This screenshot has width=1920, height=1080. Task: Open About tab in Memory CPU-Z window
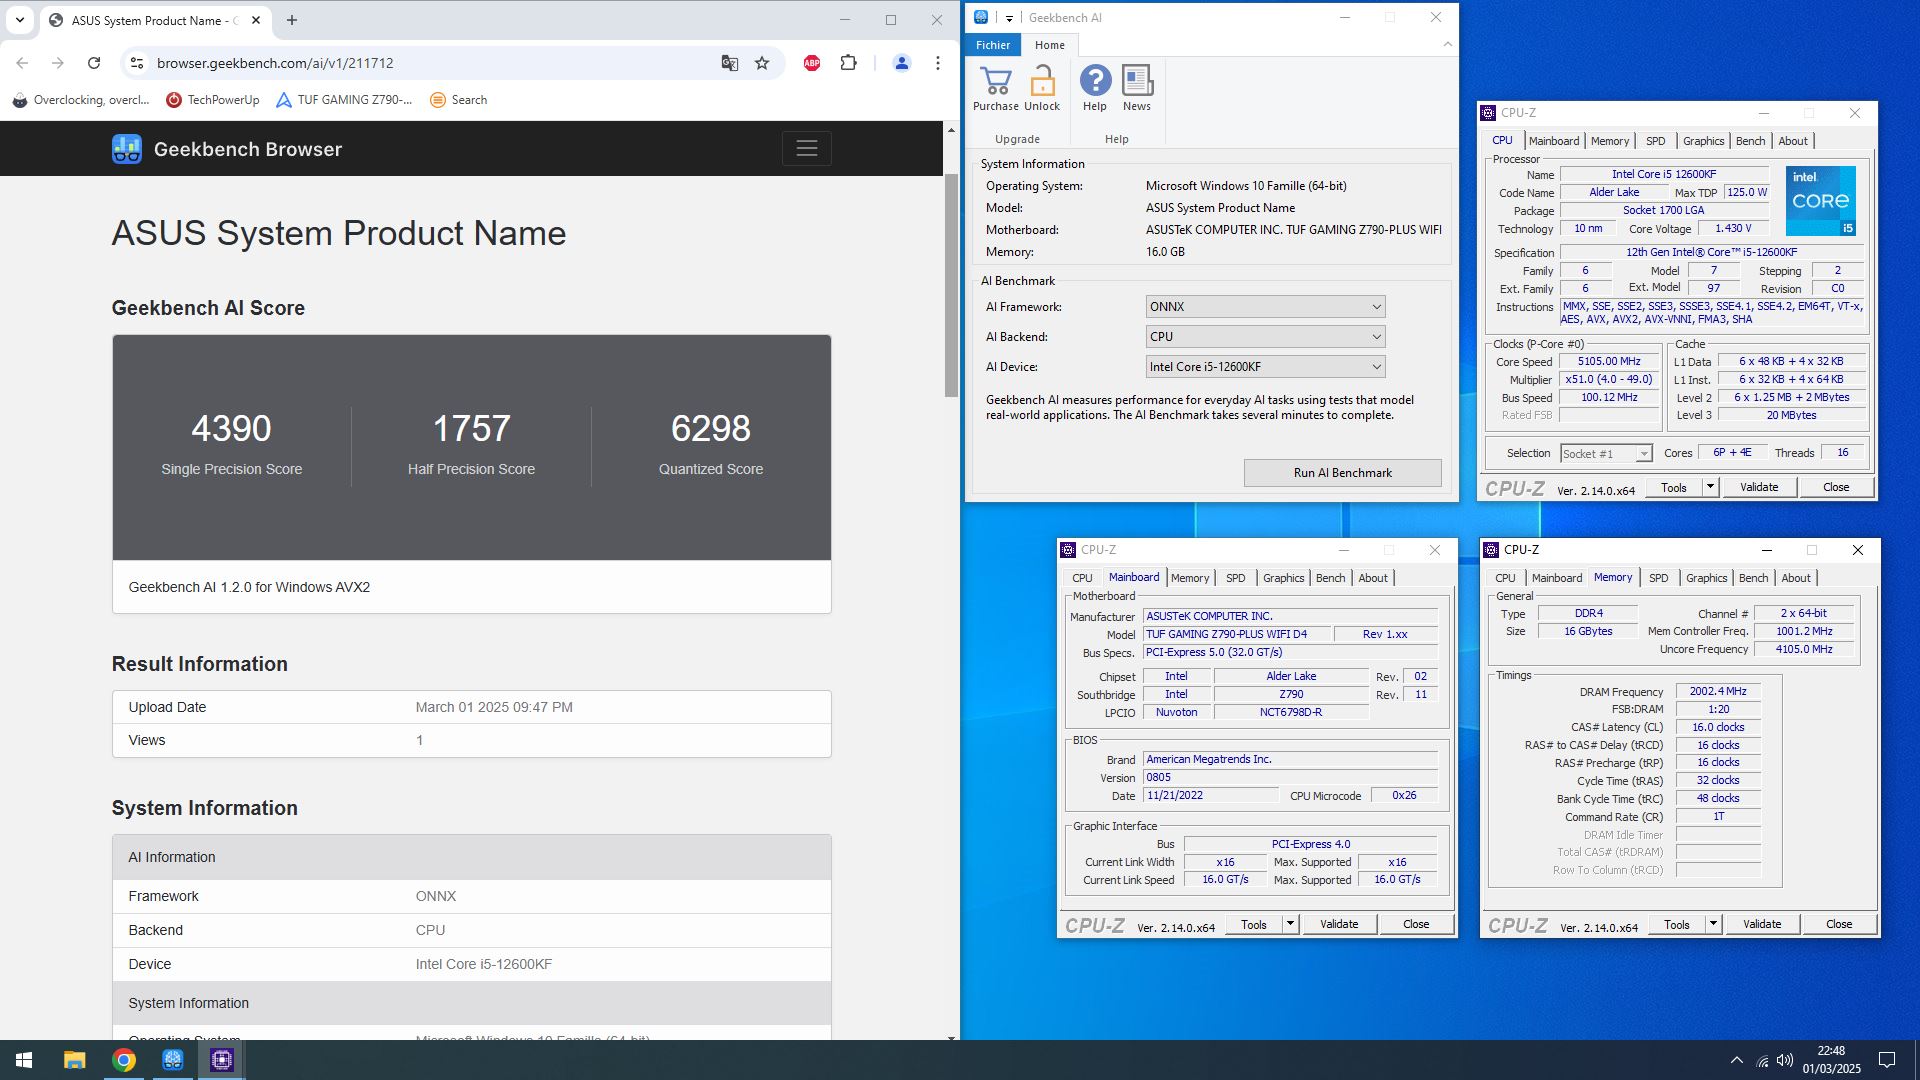point(1796,578)
